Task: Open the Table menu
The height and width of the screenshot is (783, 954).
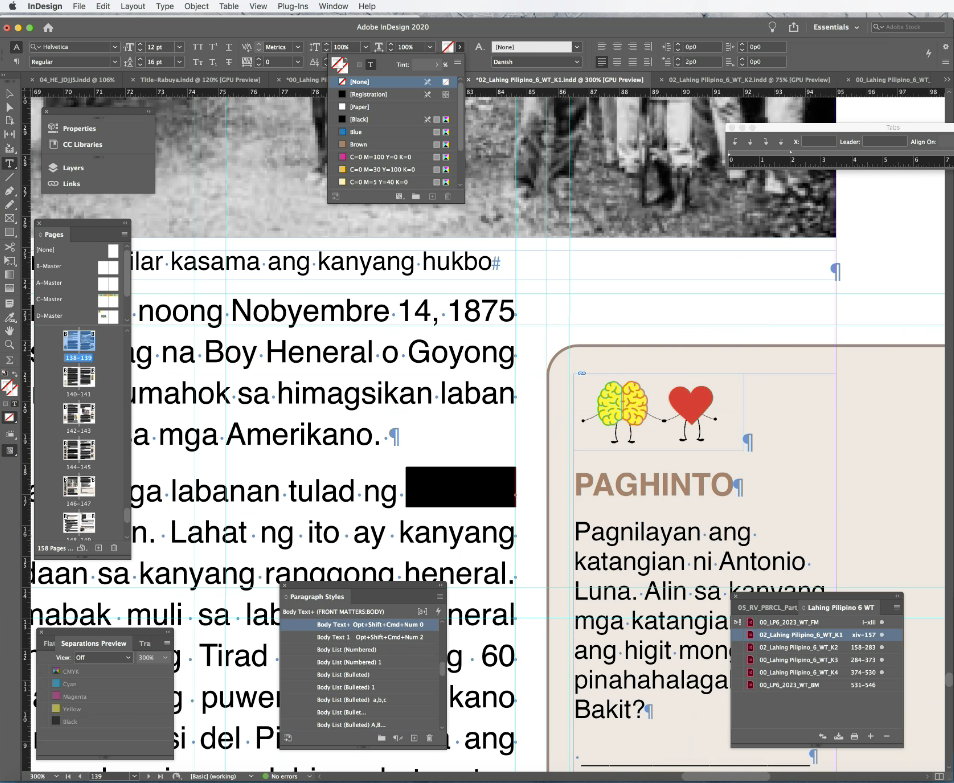Action: (229, 6)
